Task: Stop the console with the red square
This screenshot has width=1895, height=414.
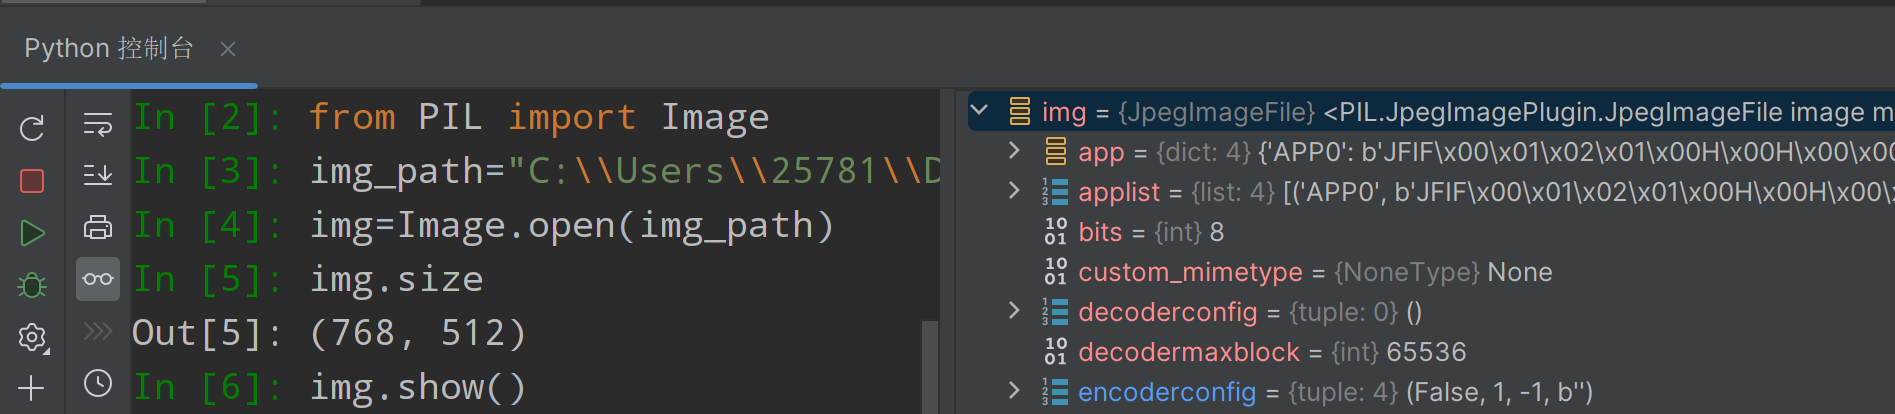Action: (x=32, y=180)
